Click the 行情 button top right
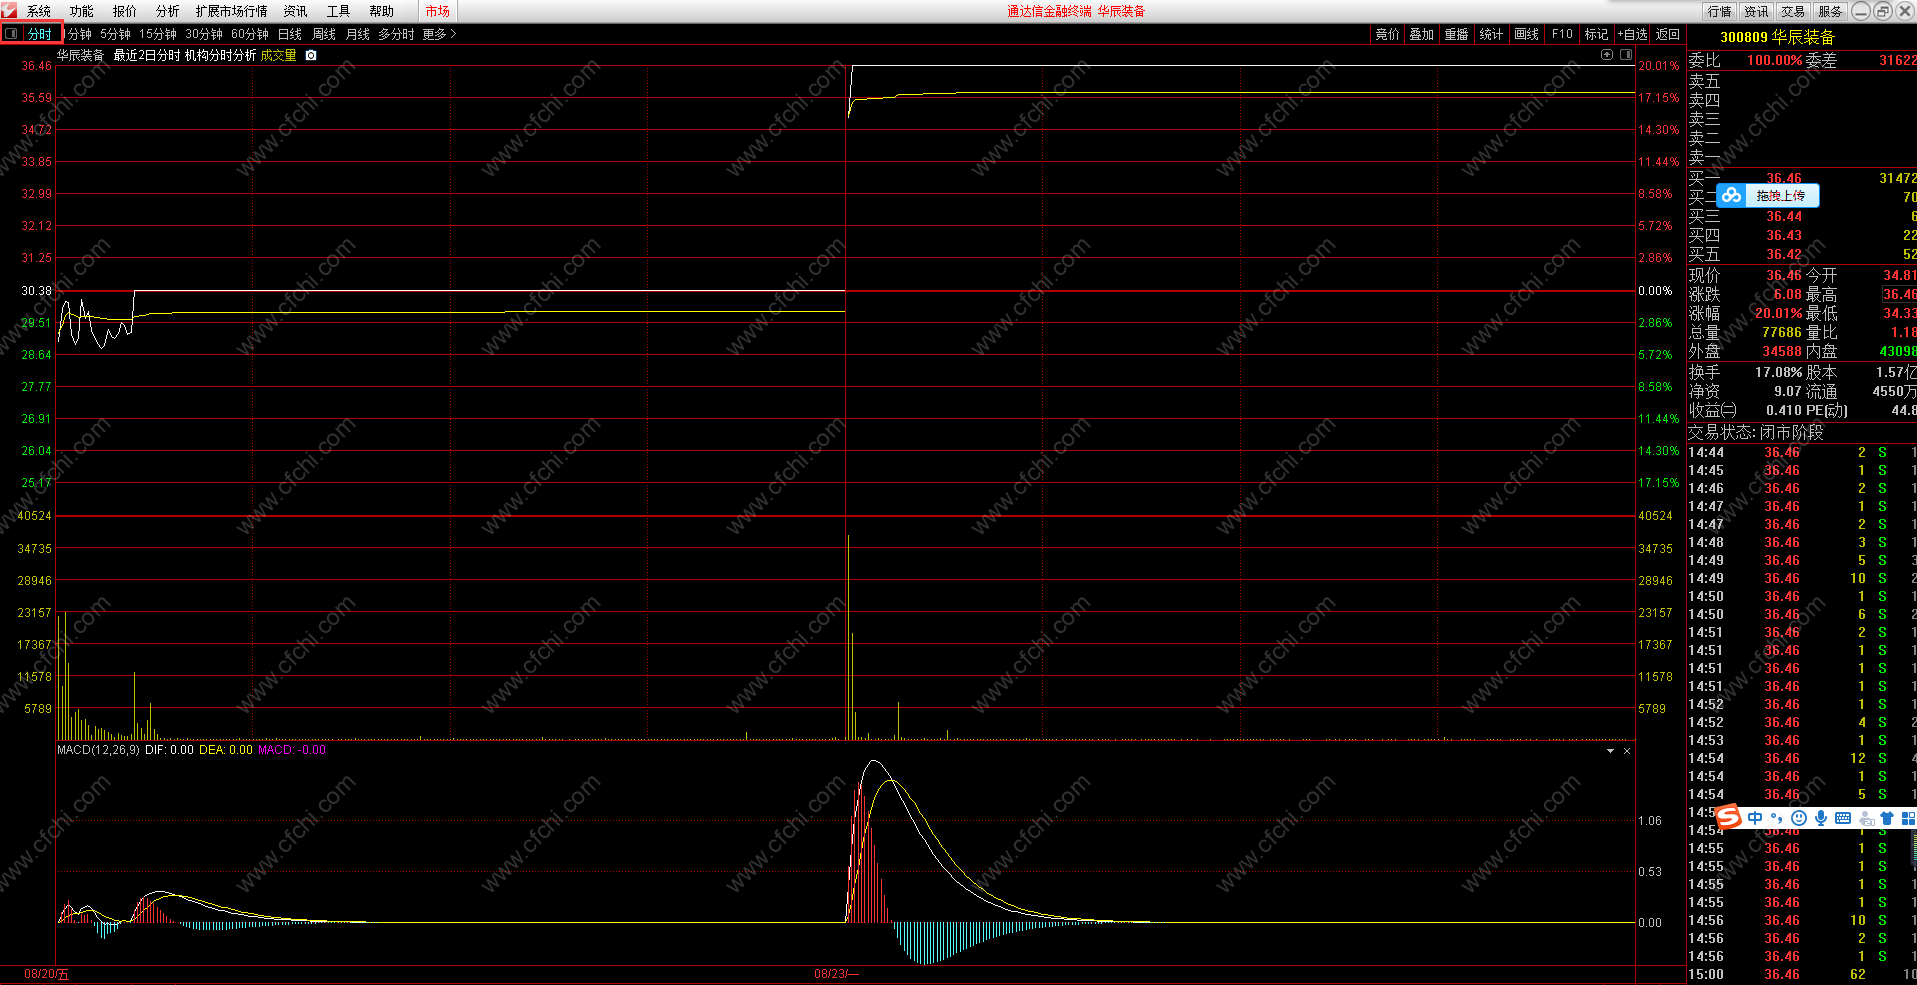Viewport: 1917px width, 985px height. click(1720, 11)
